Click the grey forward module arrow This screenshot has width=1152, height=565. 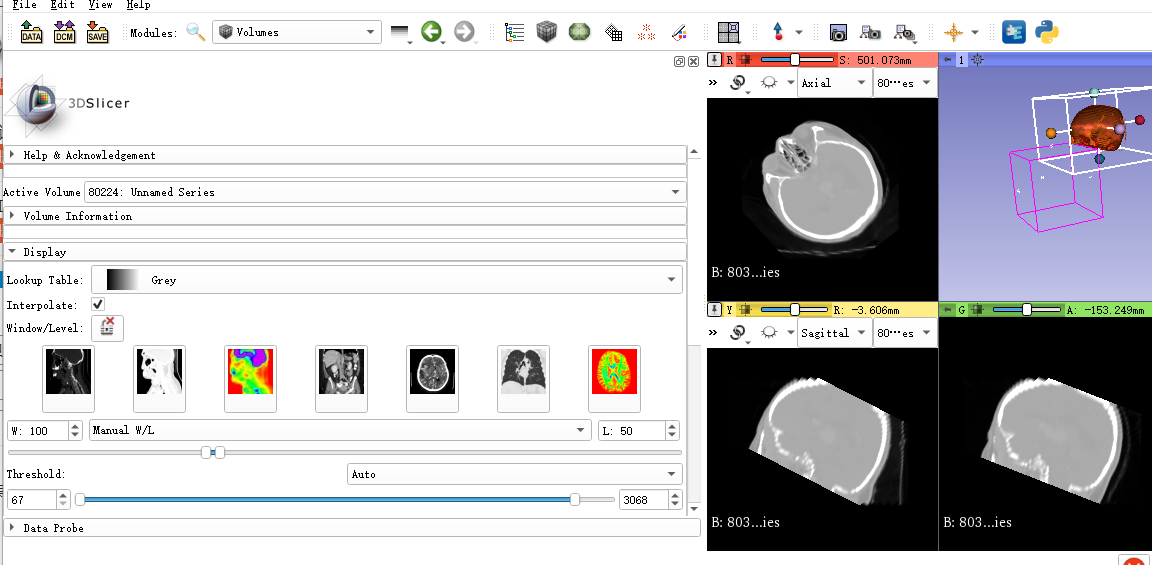464,32
